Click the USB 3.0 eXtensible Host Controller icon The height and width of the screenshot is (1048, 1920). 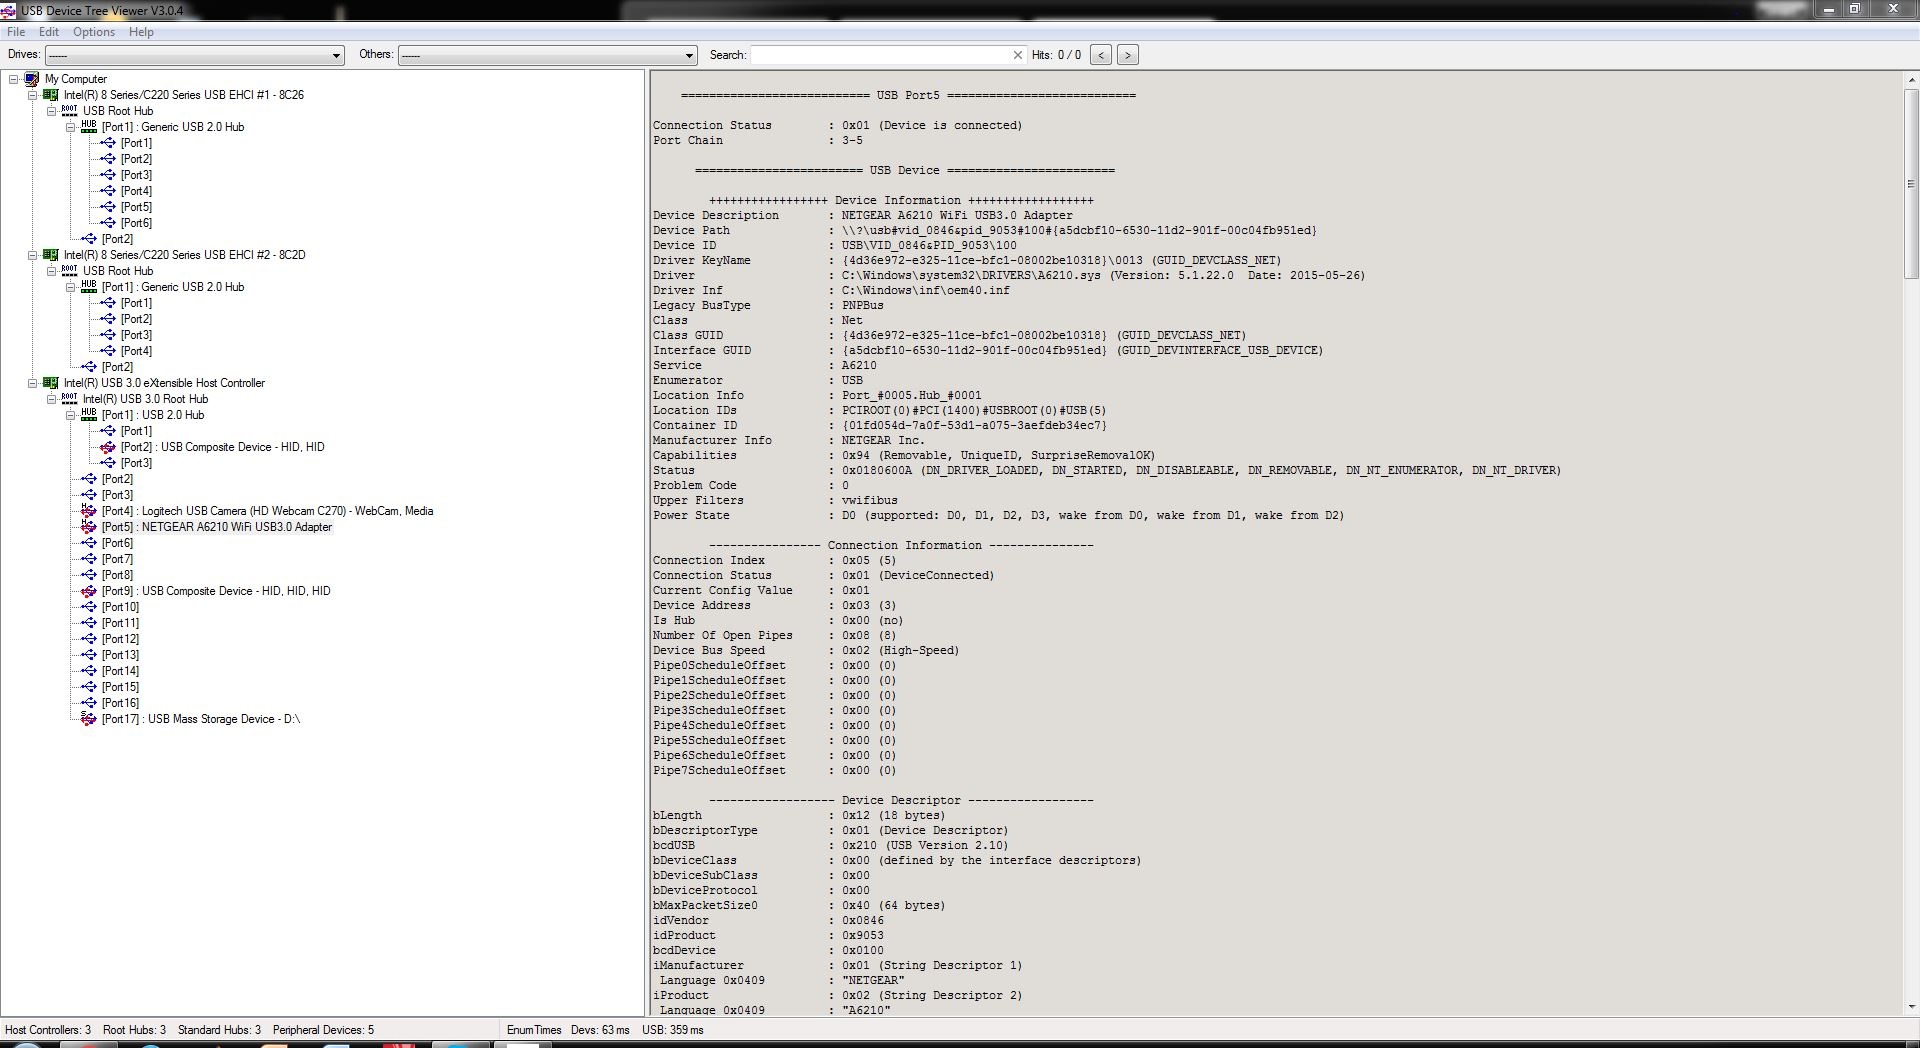[51, 383]
